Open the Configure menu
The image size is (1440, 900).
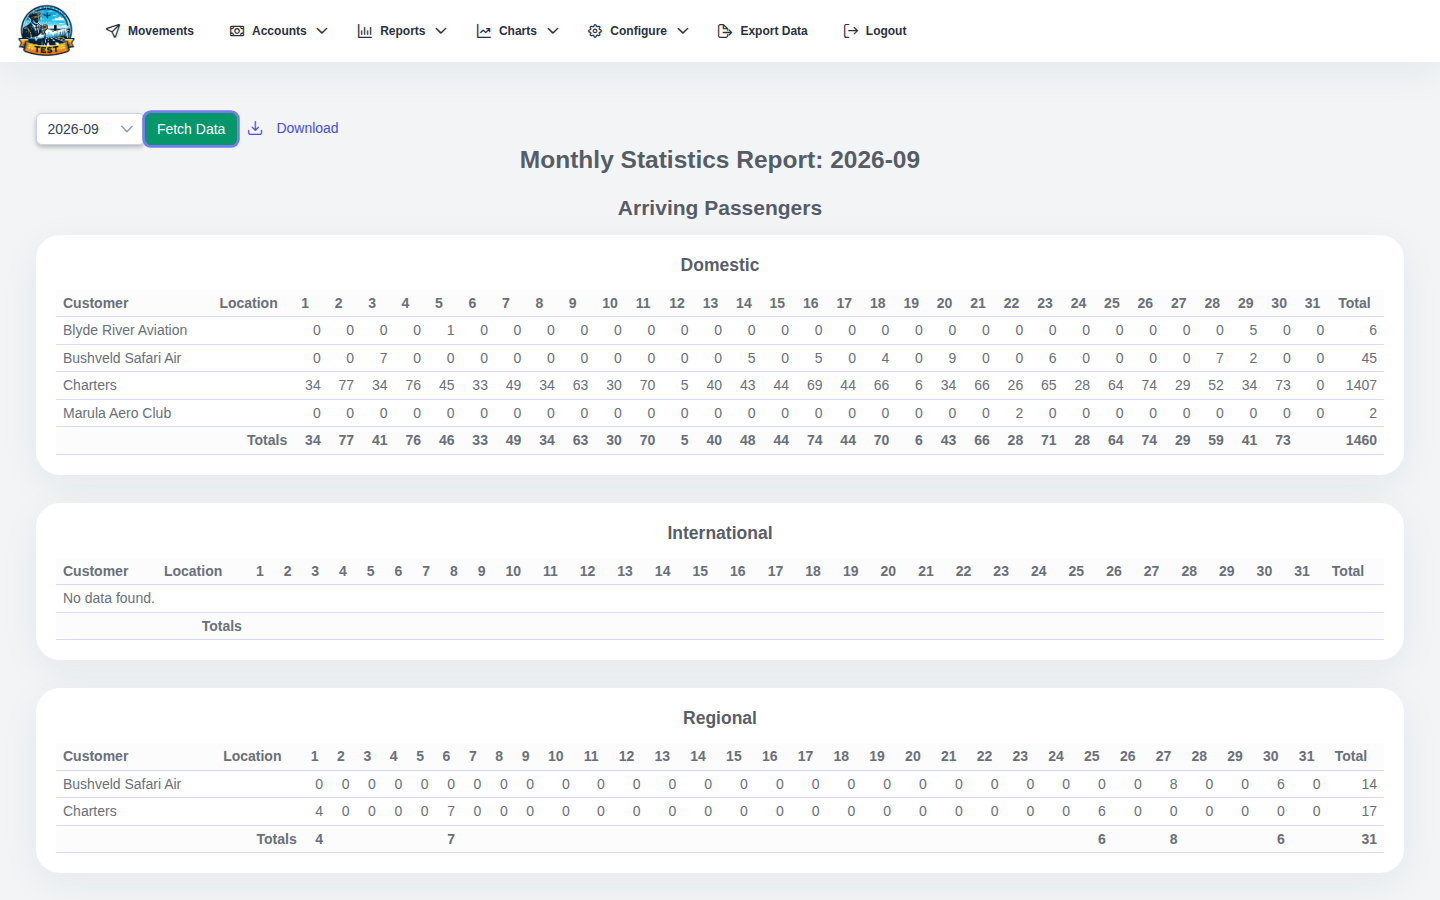[x=638, y=31]
